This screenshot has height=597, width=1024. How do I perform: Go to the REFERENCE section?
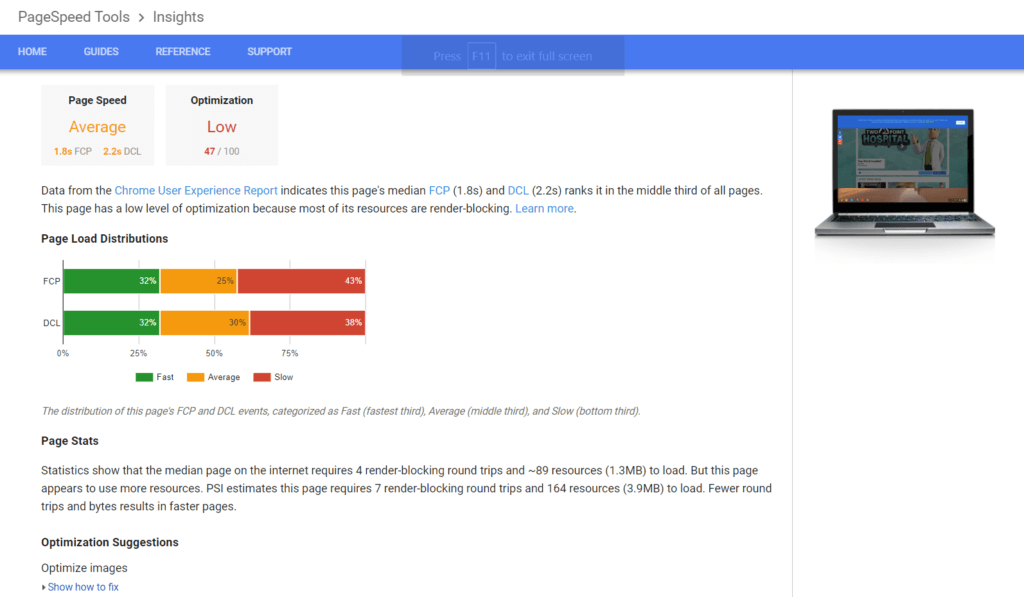(183, 52)
